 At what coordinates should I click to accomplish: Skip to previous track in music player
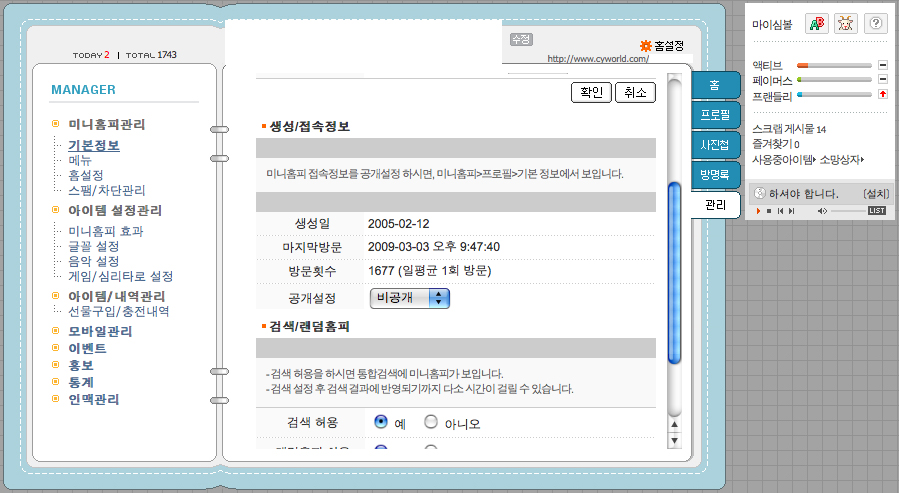[x=780, y=211]
